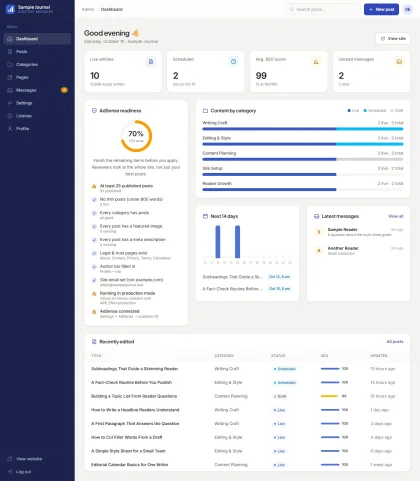Click Another Reader's avatar in Latest messages
The height and width of the screenshot is (481, 420).
click(x=319, y=250)
